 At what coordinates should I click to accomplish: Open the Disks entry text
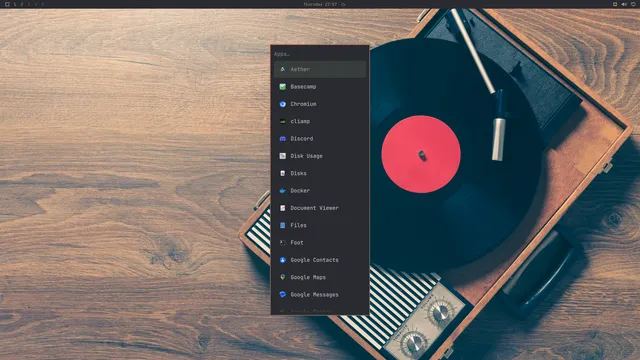[x=298, y=173]
